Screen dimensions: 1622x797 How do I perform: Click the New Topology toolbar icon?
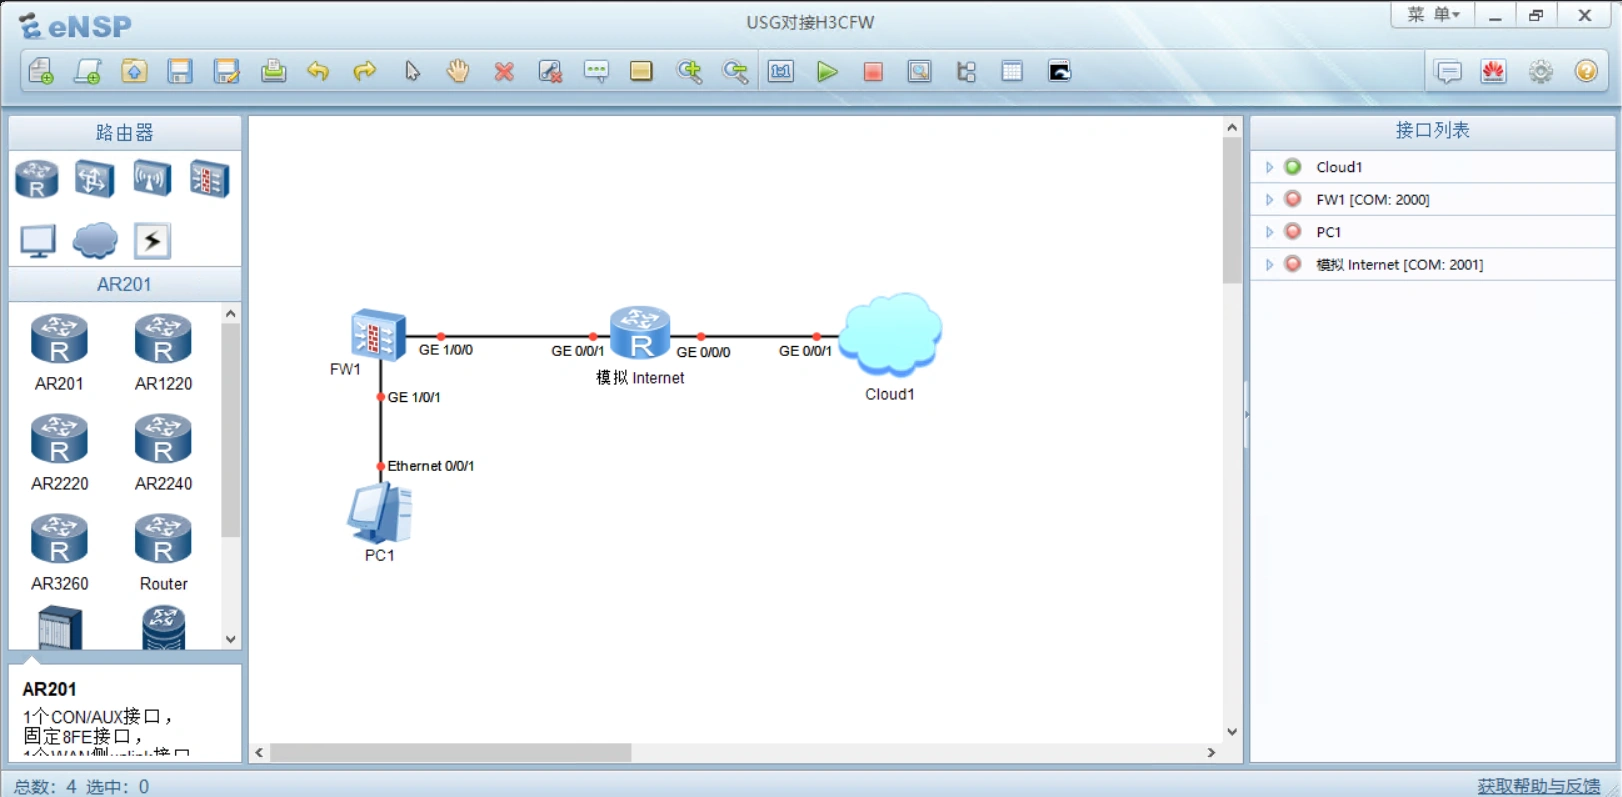[41, 71]
